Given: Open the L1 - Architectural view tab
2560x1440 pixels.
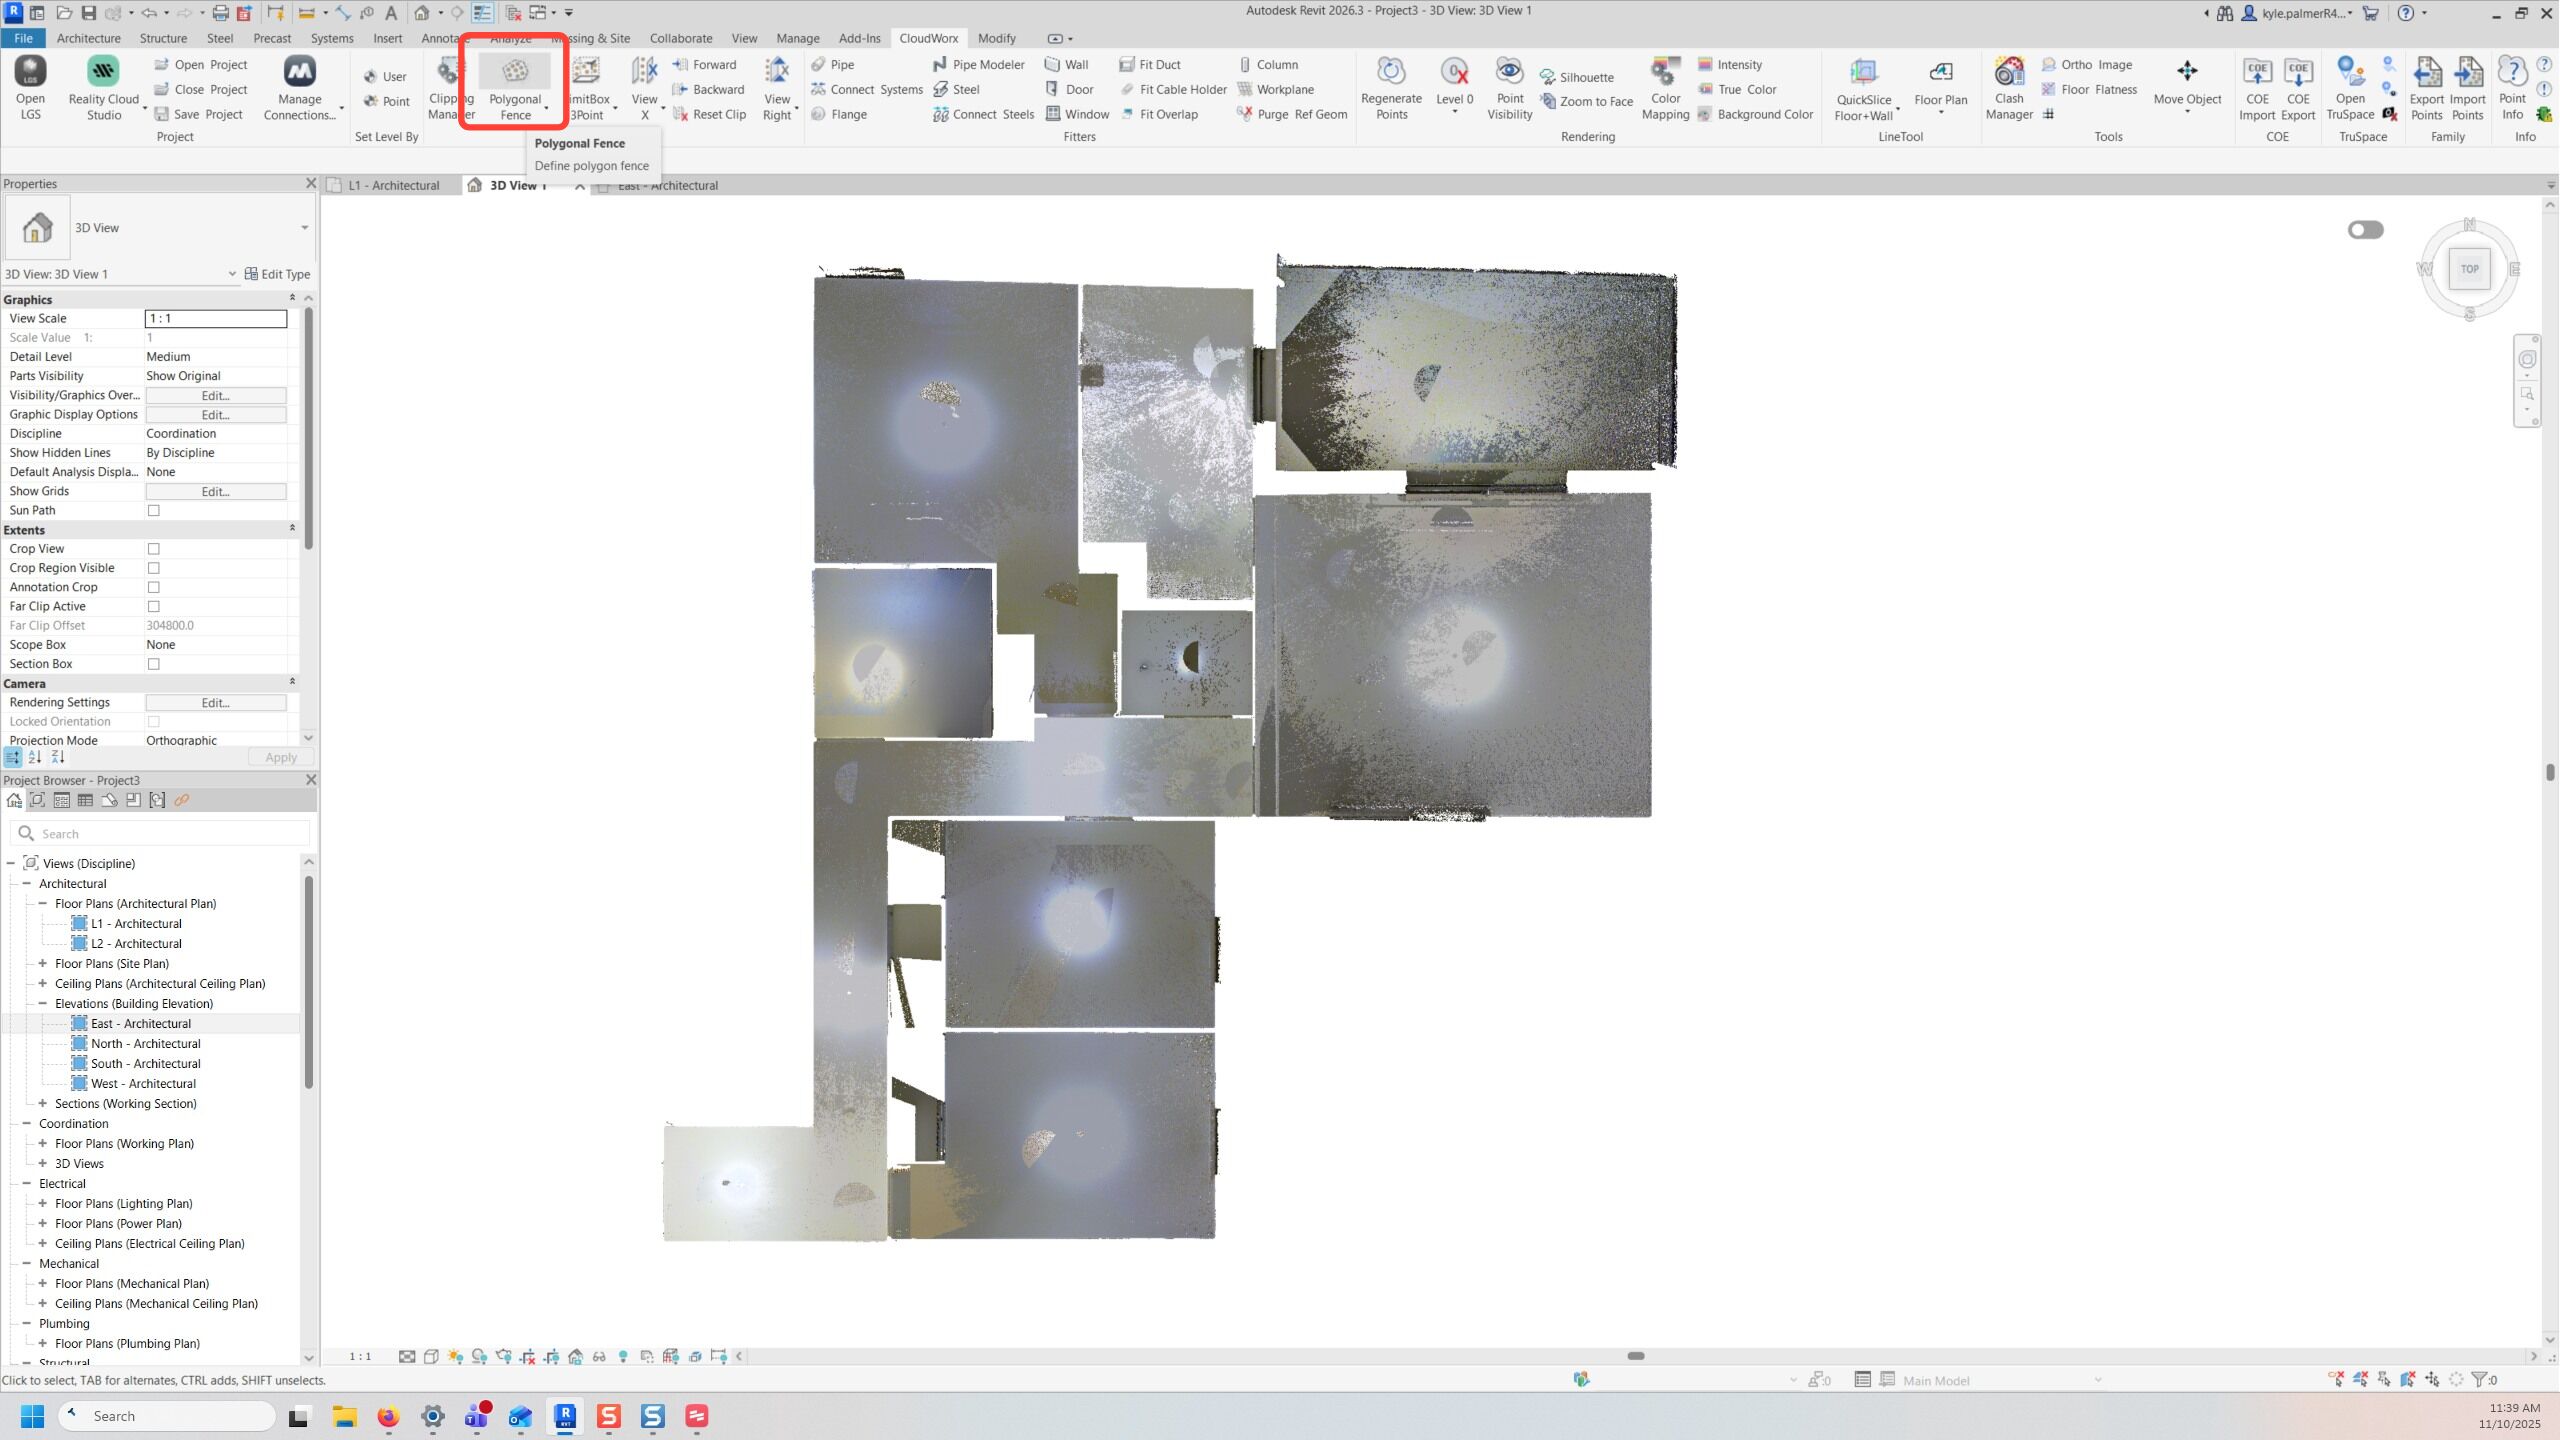Looking at the screenshot, I should pos(393,186).
